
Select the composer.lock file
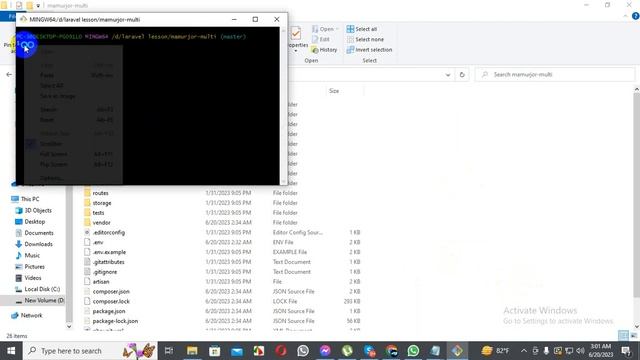[111, 301]
